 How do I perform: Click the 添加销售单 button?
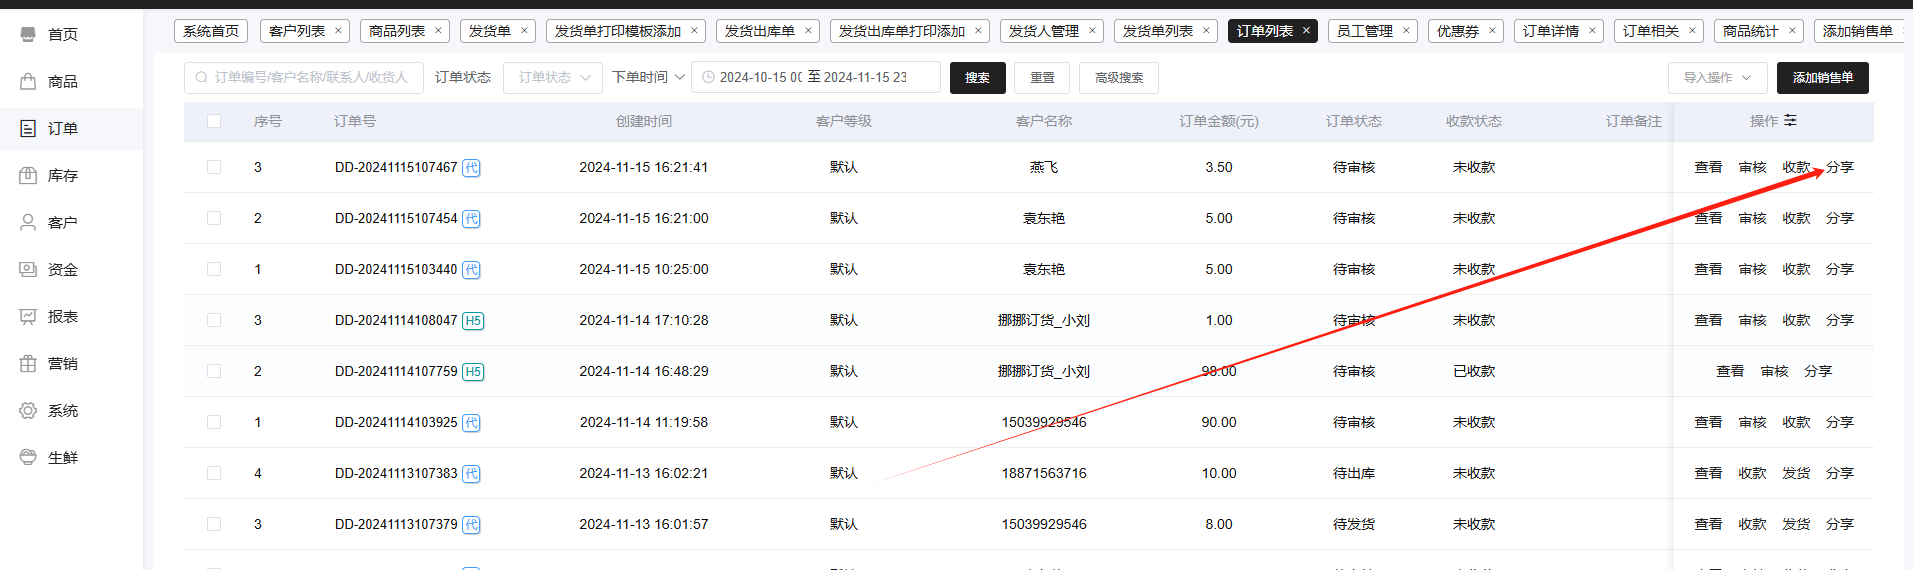1822,78
